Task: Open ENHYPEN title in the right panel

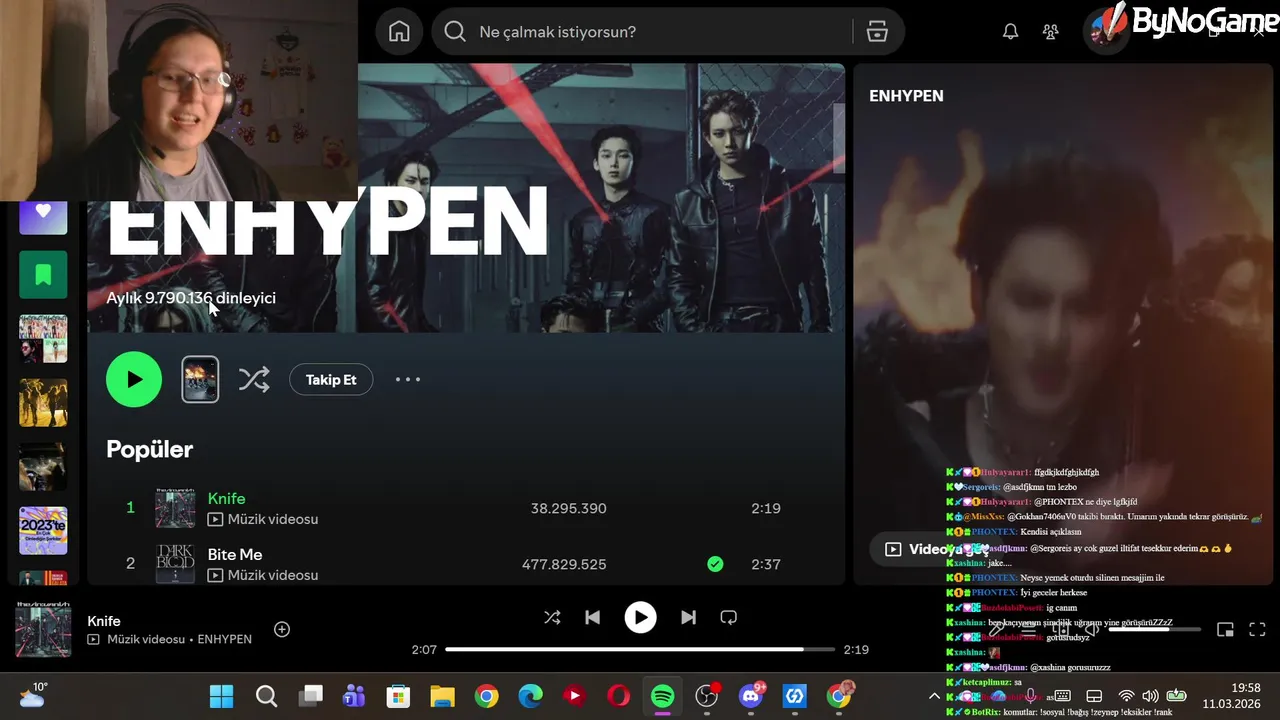Action: click(x=906, y=96)
